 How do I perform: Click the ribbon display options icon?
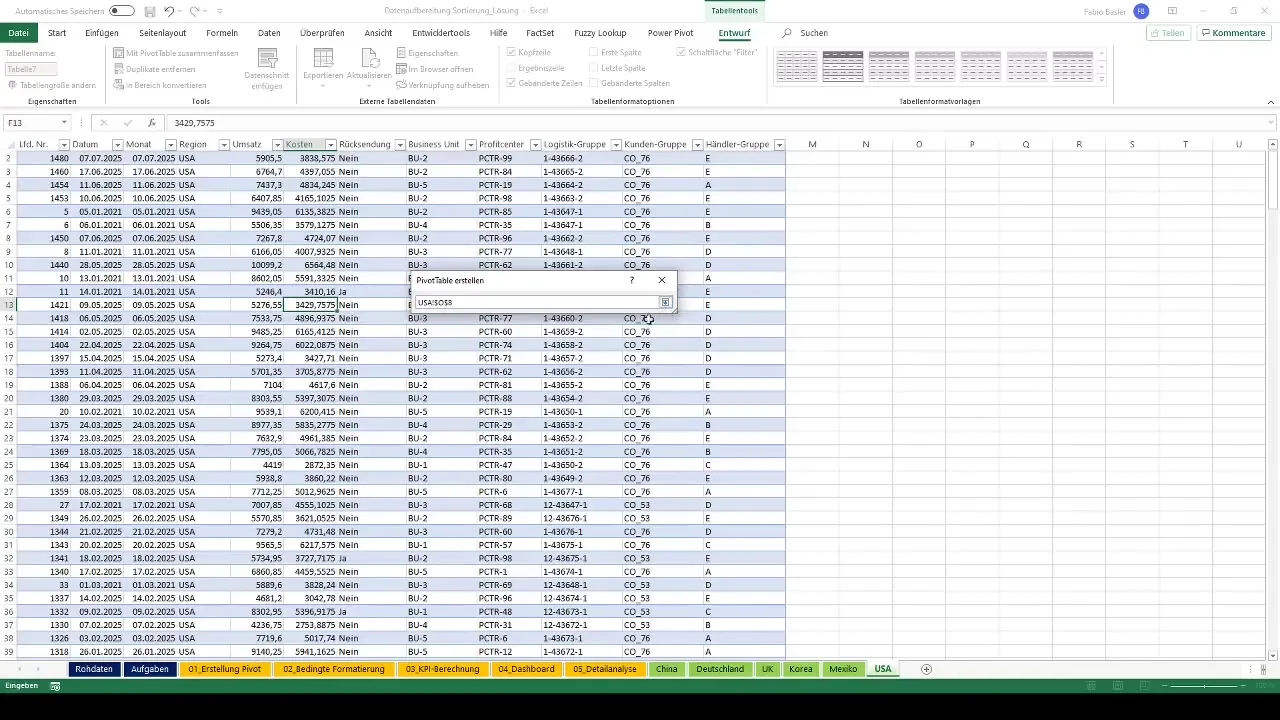[x=1172, y=11]
